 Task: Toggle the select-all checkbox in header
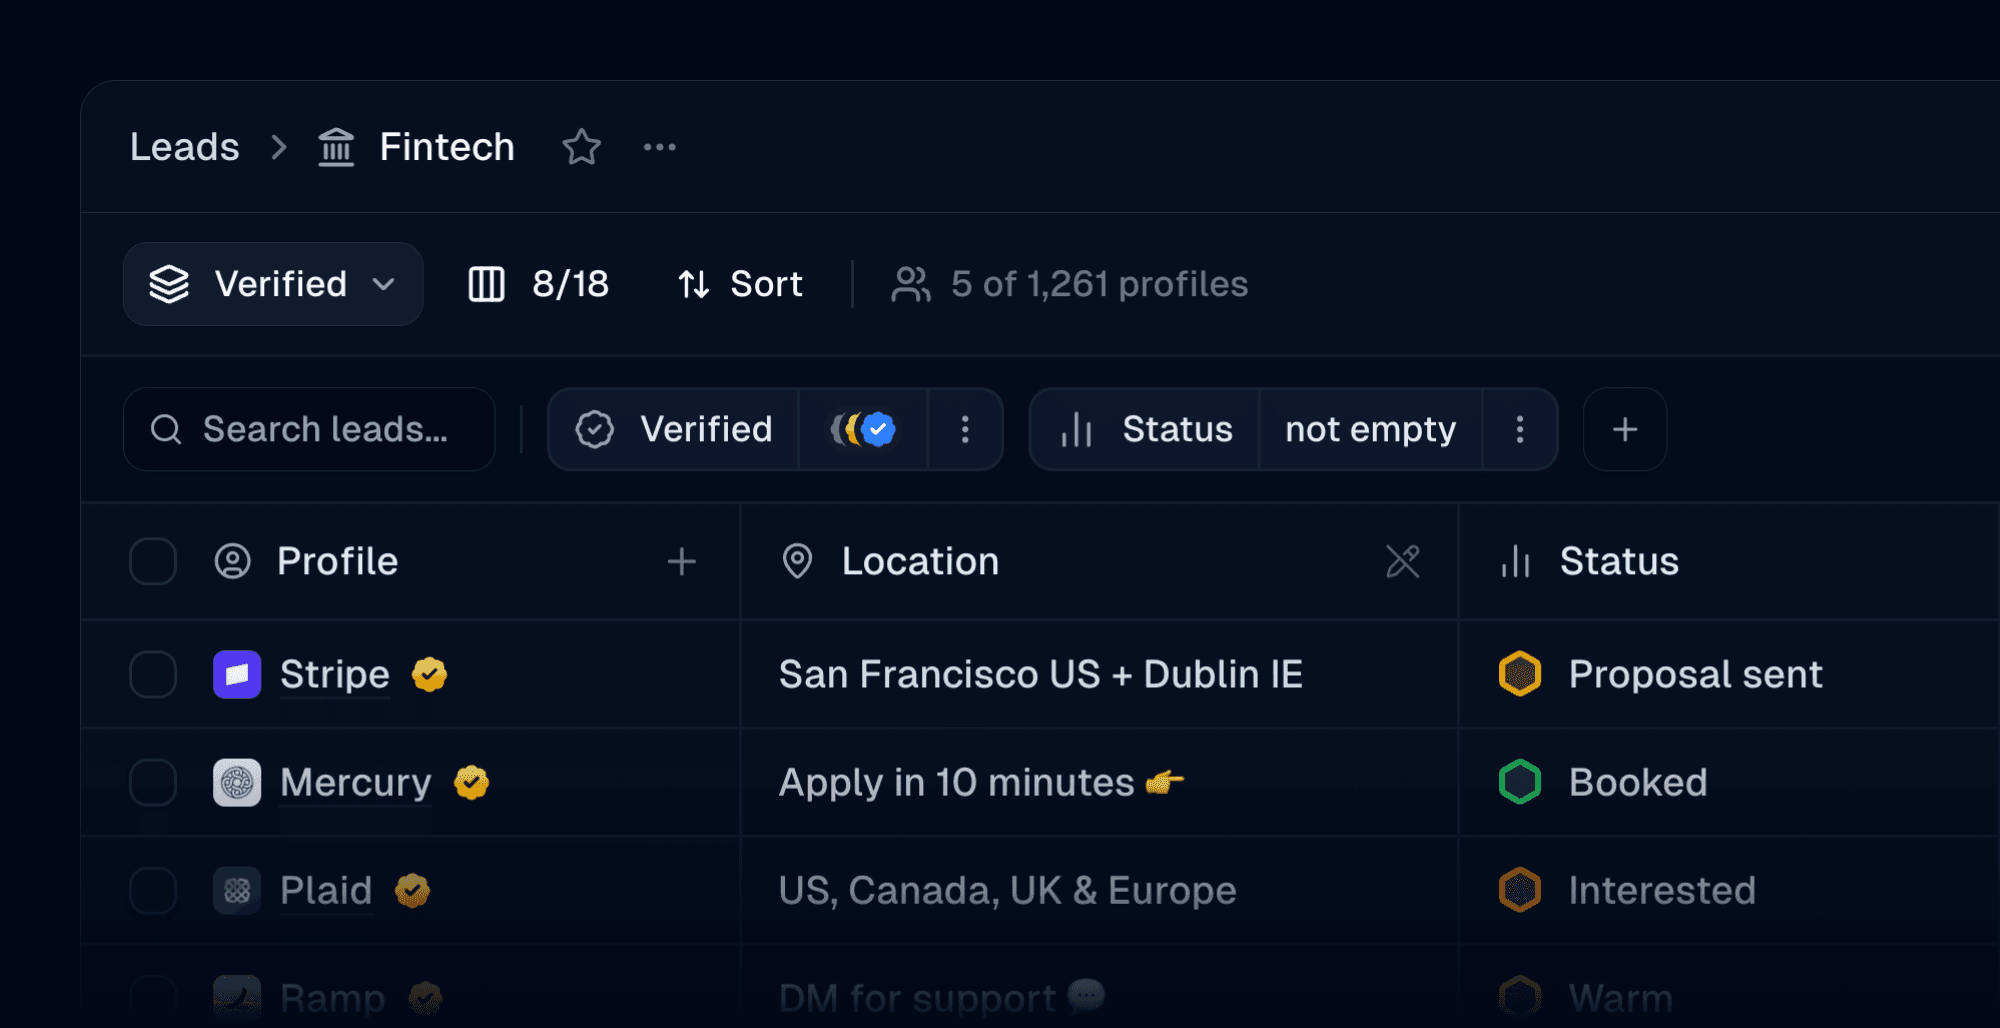pos(153,561)
